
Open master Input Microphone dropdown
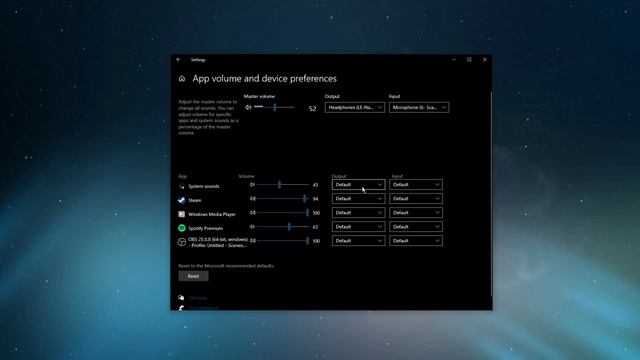tap(419, 107)
